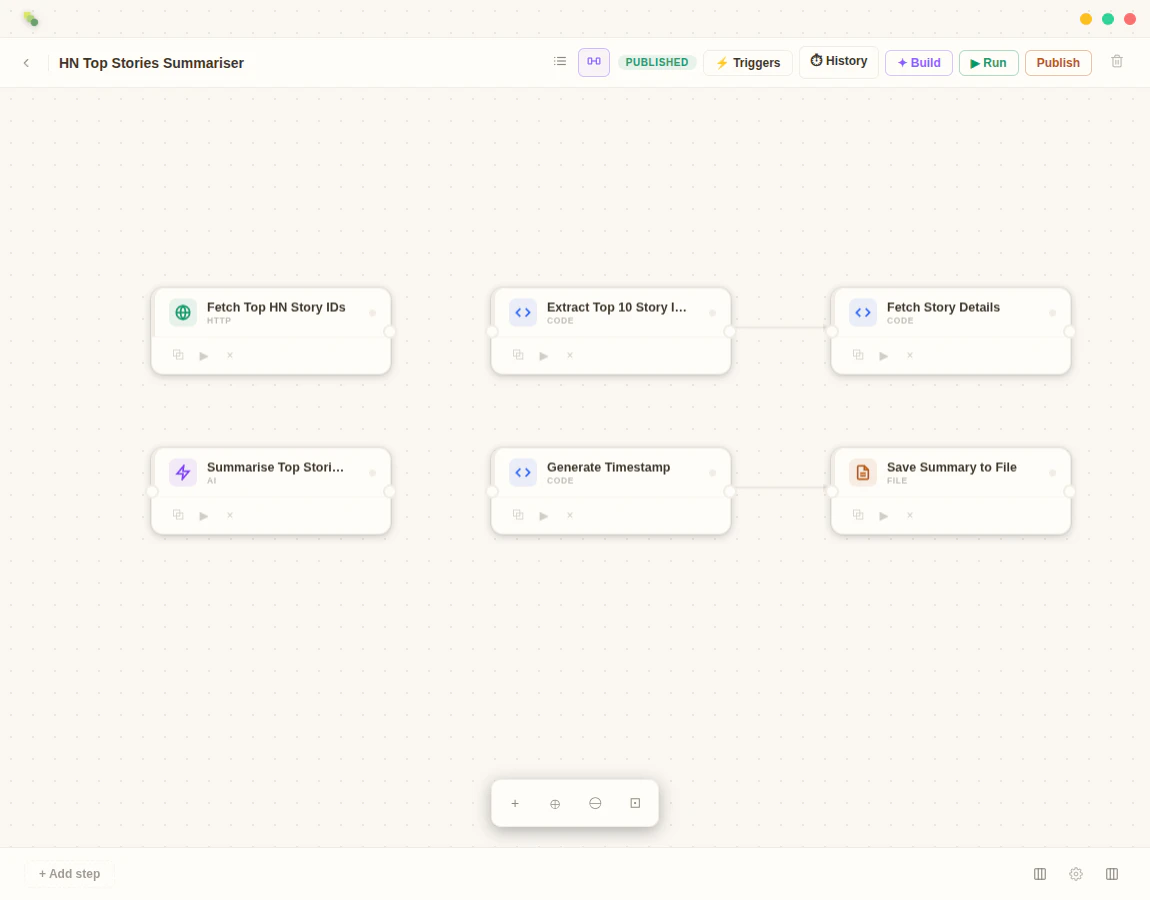This screenshot has height=900, width=1150.
Task: Remove the Summarise Top Stories step
Action: (x=230, y=516)
